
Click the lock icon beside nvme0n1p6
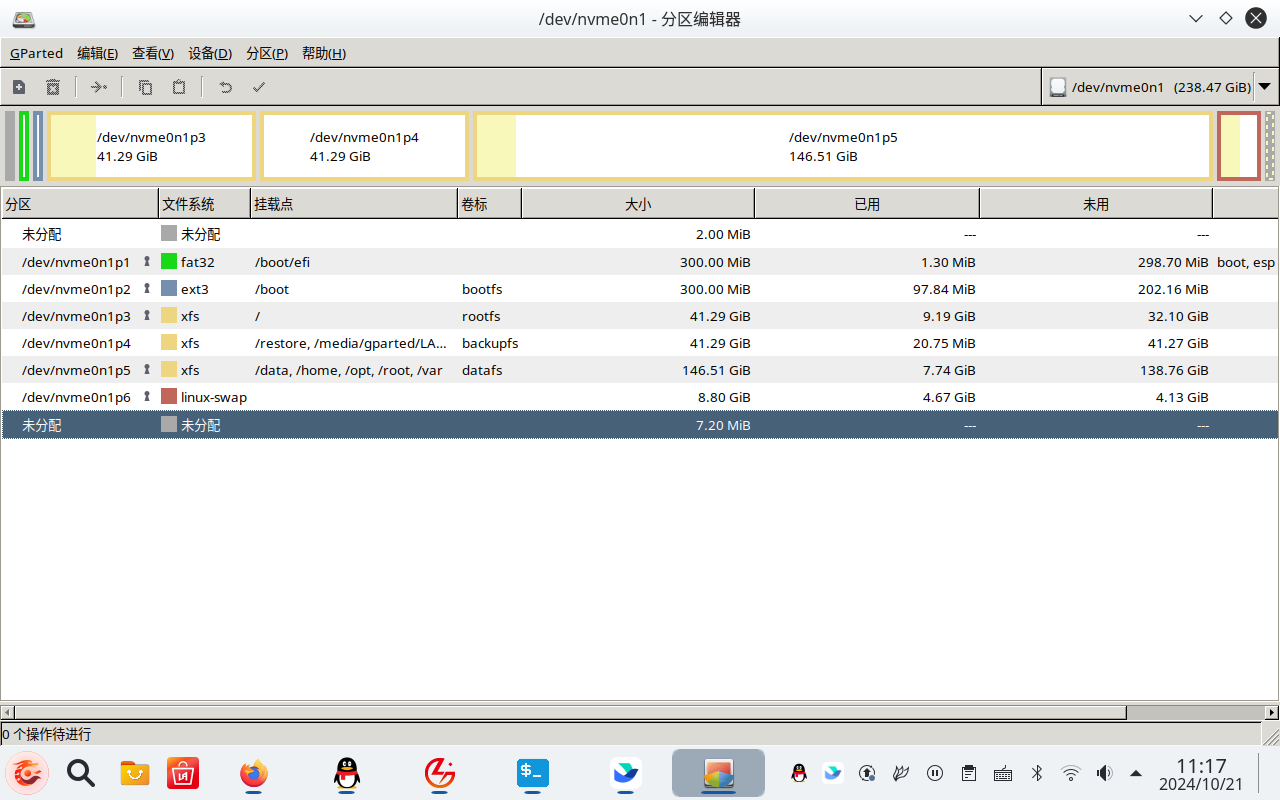click(x=147, y=396)
